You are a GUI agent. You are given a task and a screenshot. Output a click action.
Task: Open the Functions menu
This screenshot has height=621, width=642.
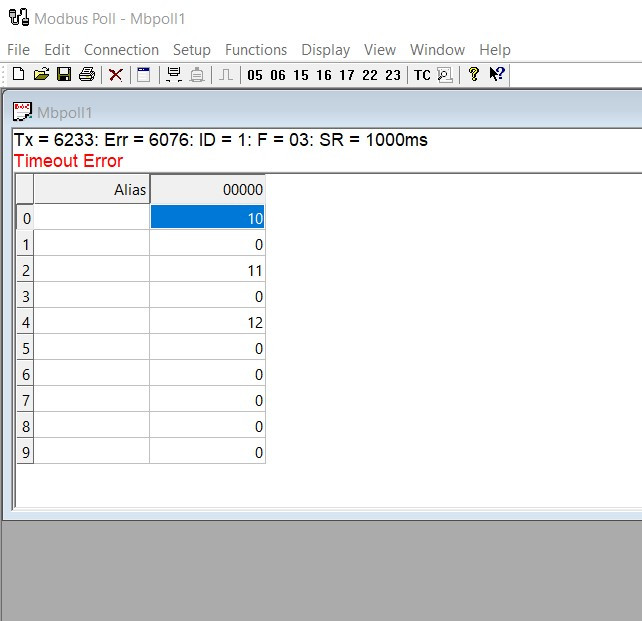[256, 50]
